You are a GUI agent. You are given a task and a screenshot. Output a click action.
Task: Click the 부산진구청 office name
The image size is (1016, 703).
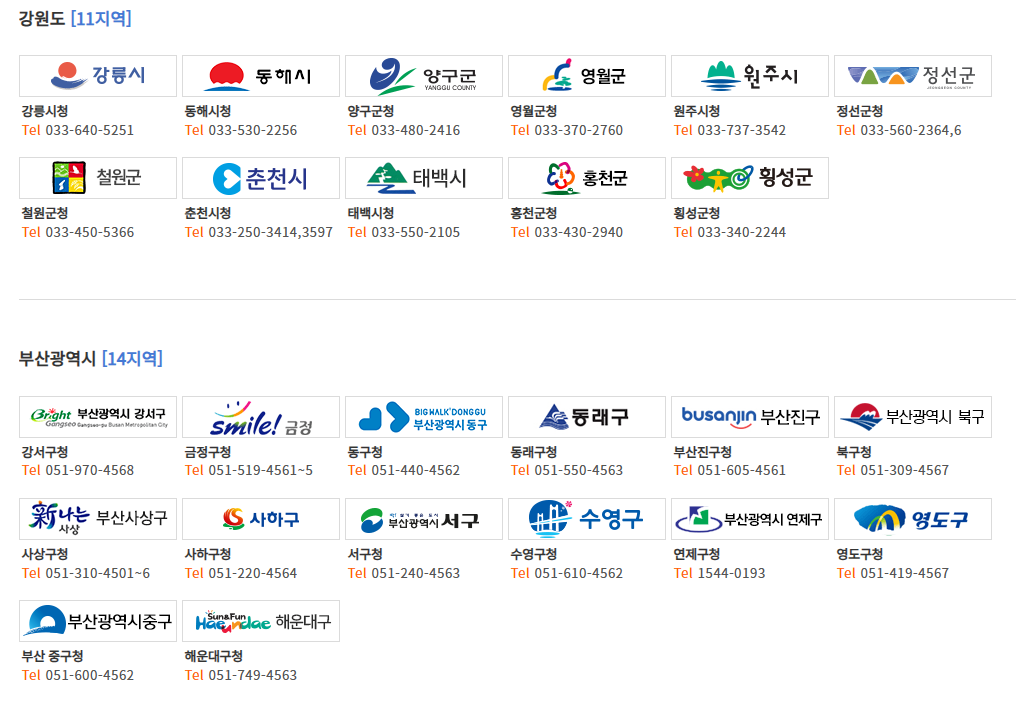702,452
